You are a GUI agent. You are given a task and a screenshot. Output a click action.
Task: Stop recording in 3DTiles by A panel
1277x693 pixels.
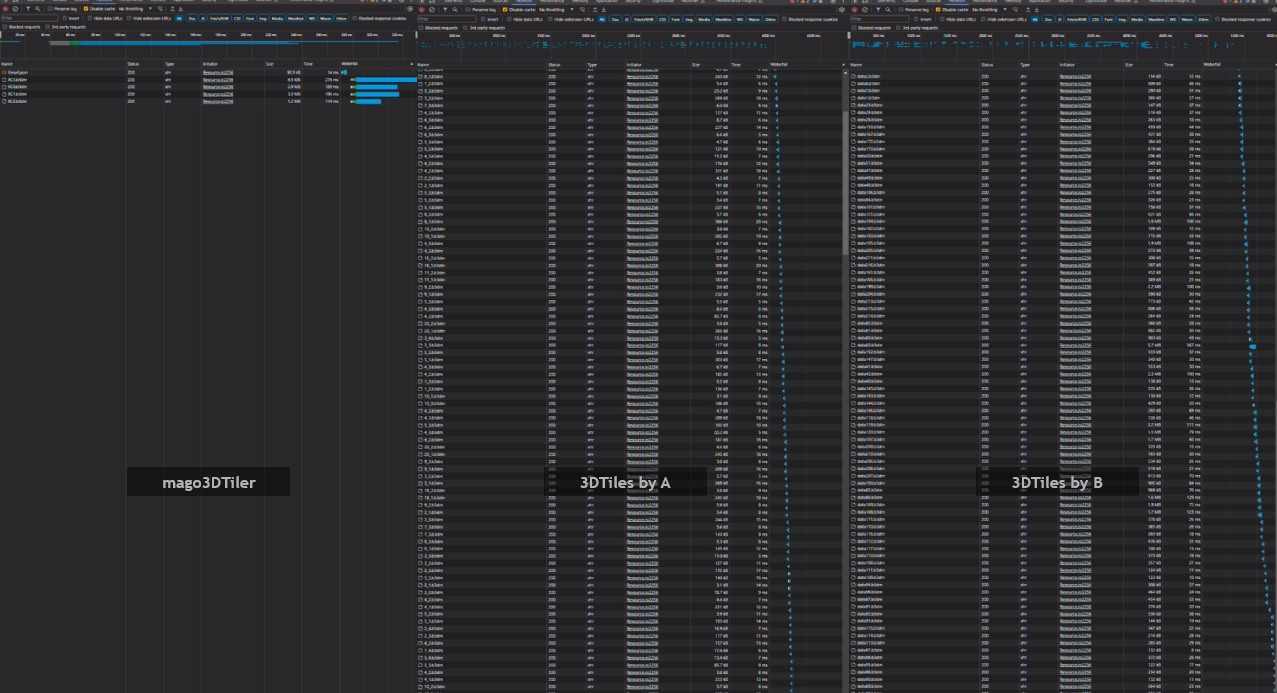coord(421,10)
